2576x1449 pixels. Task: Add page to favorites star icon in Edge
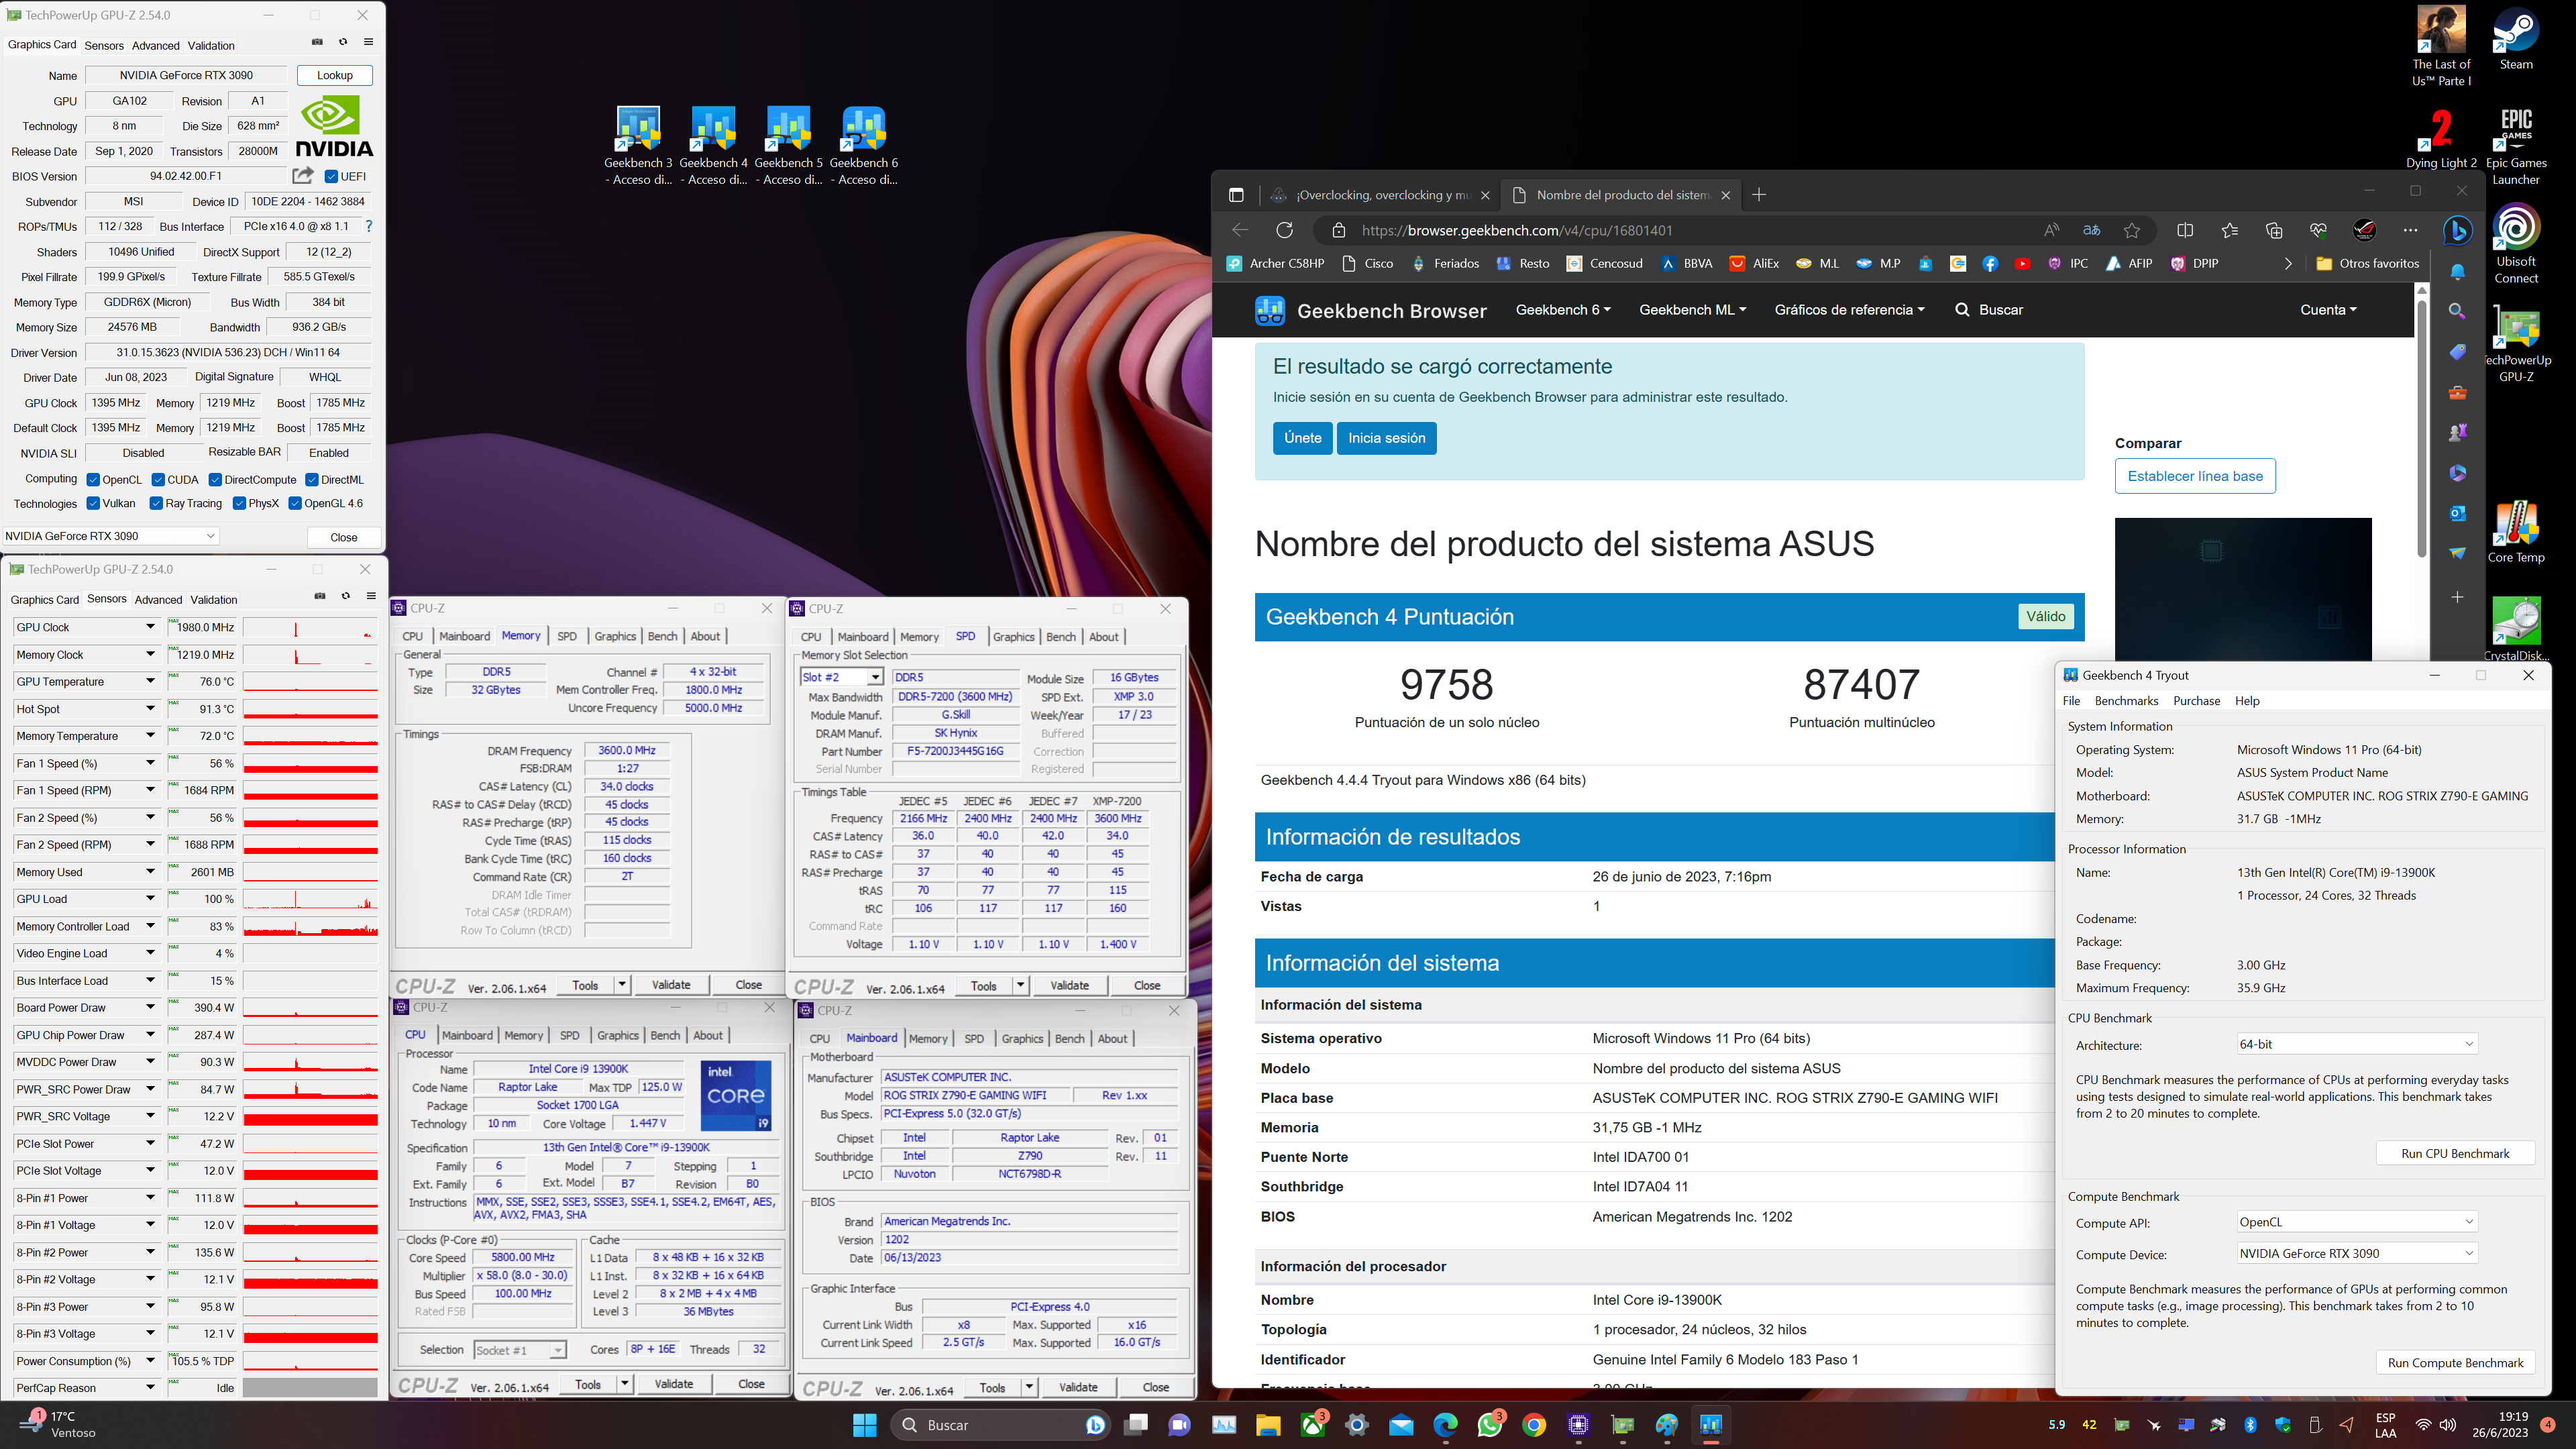tap(2132, 230)
